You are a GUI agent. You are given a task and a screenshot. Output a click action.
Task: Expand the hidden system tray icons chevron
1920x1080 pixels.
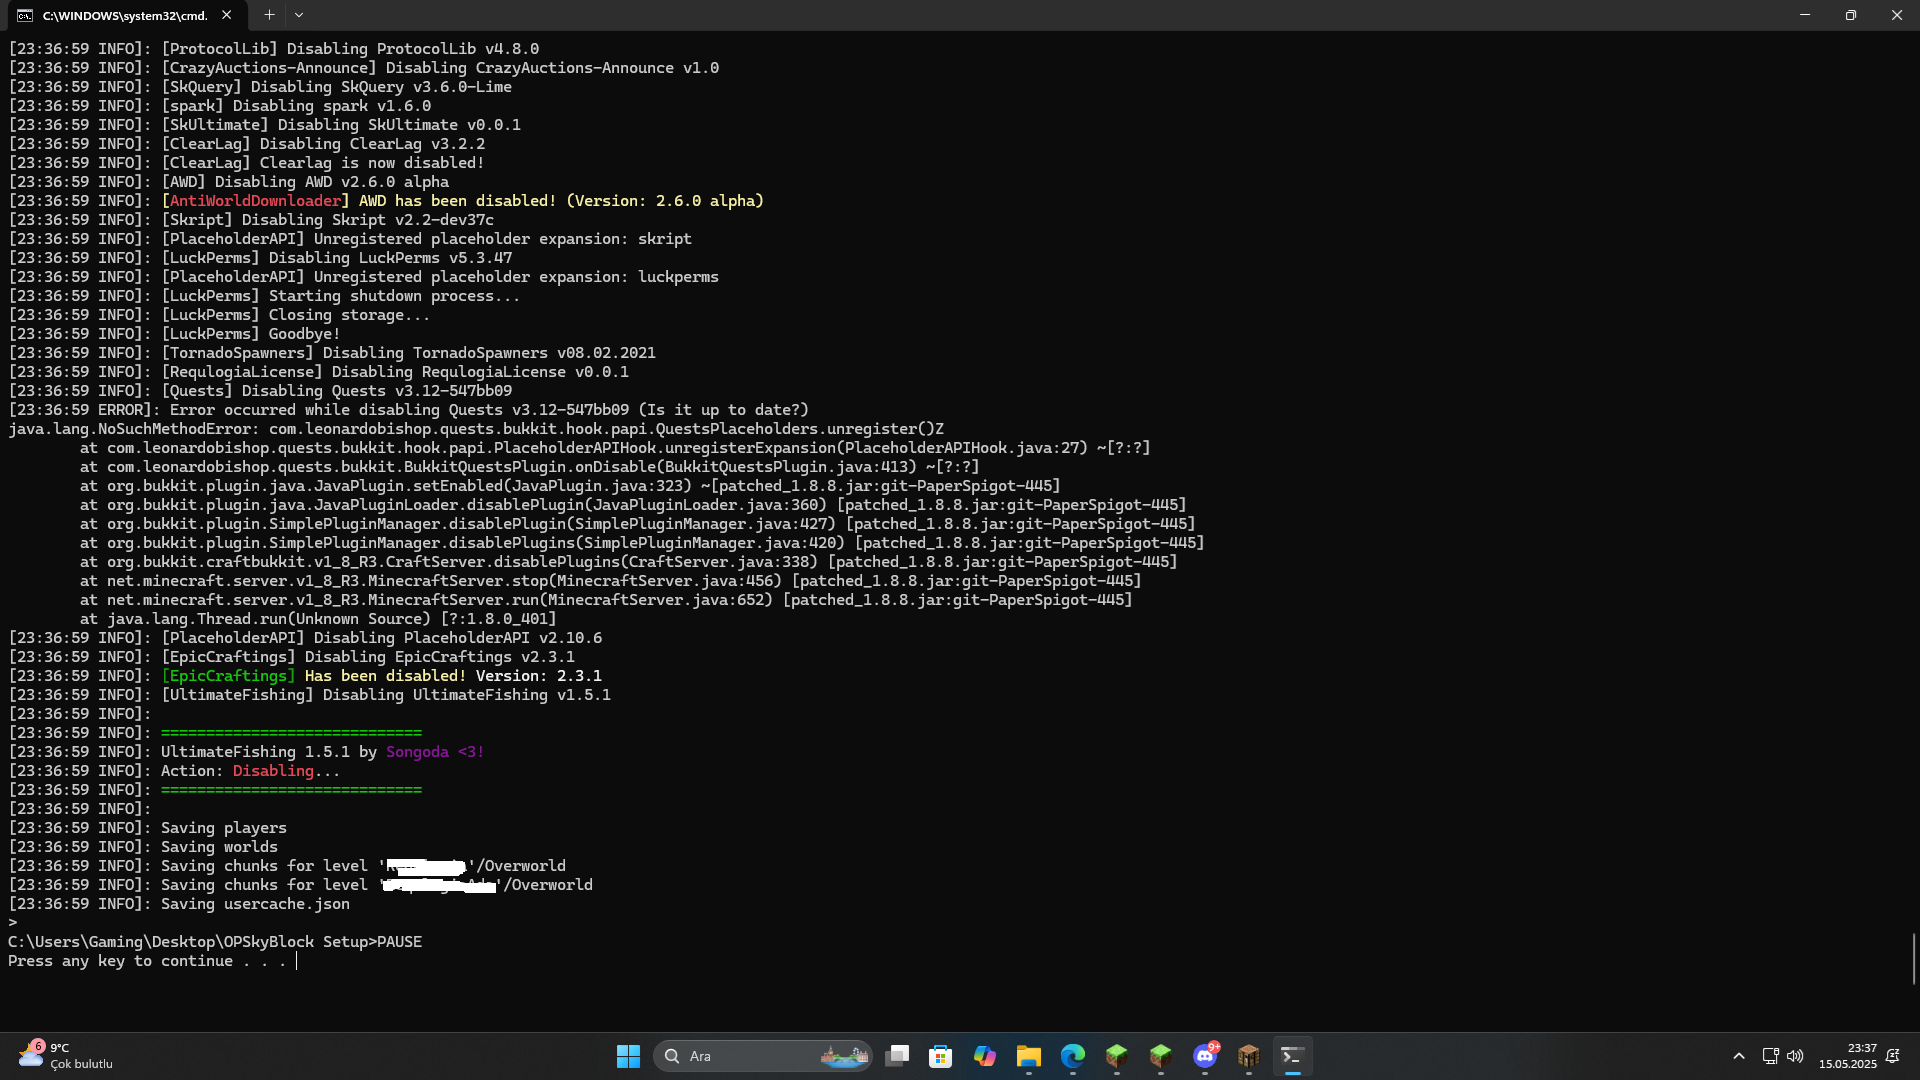pyautogui.click(x=1739, y=1056)
